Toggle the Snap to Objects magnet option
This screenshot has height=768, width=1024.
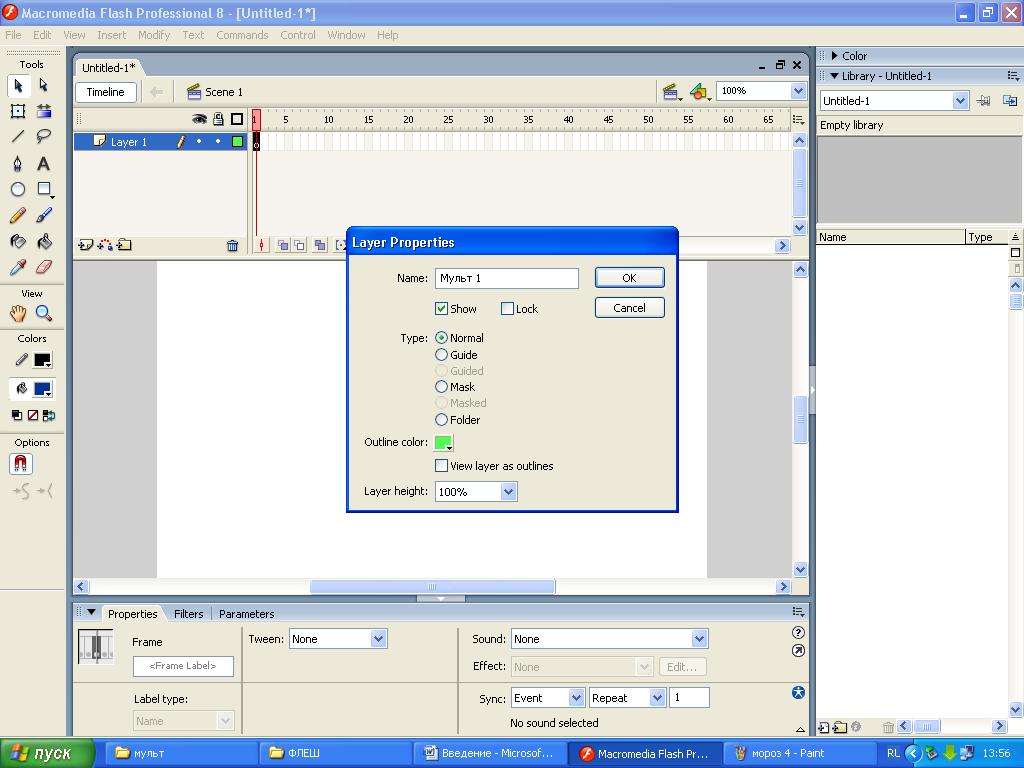pos(21,464)
